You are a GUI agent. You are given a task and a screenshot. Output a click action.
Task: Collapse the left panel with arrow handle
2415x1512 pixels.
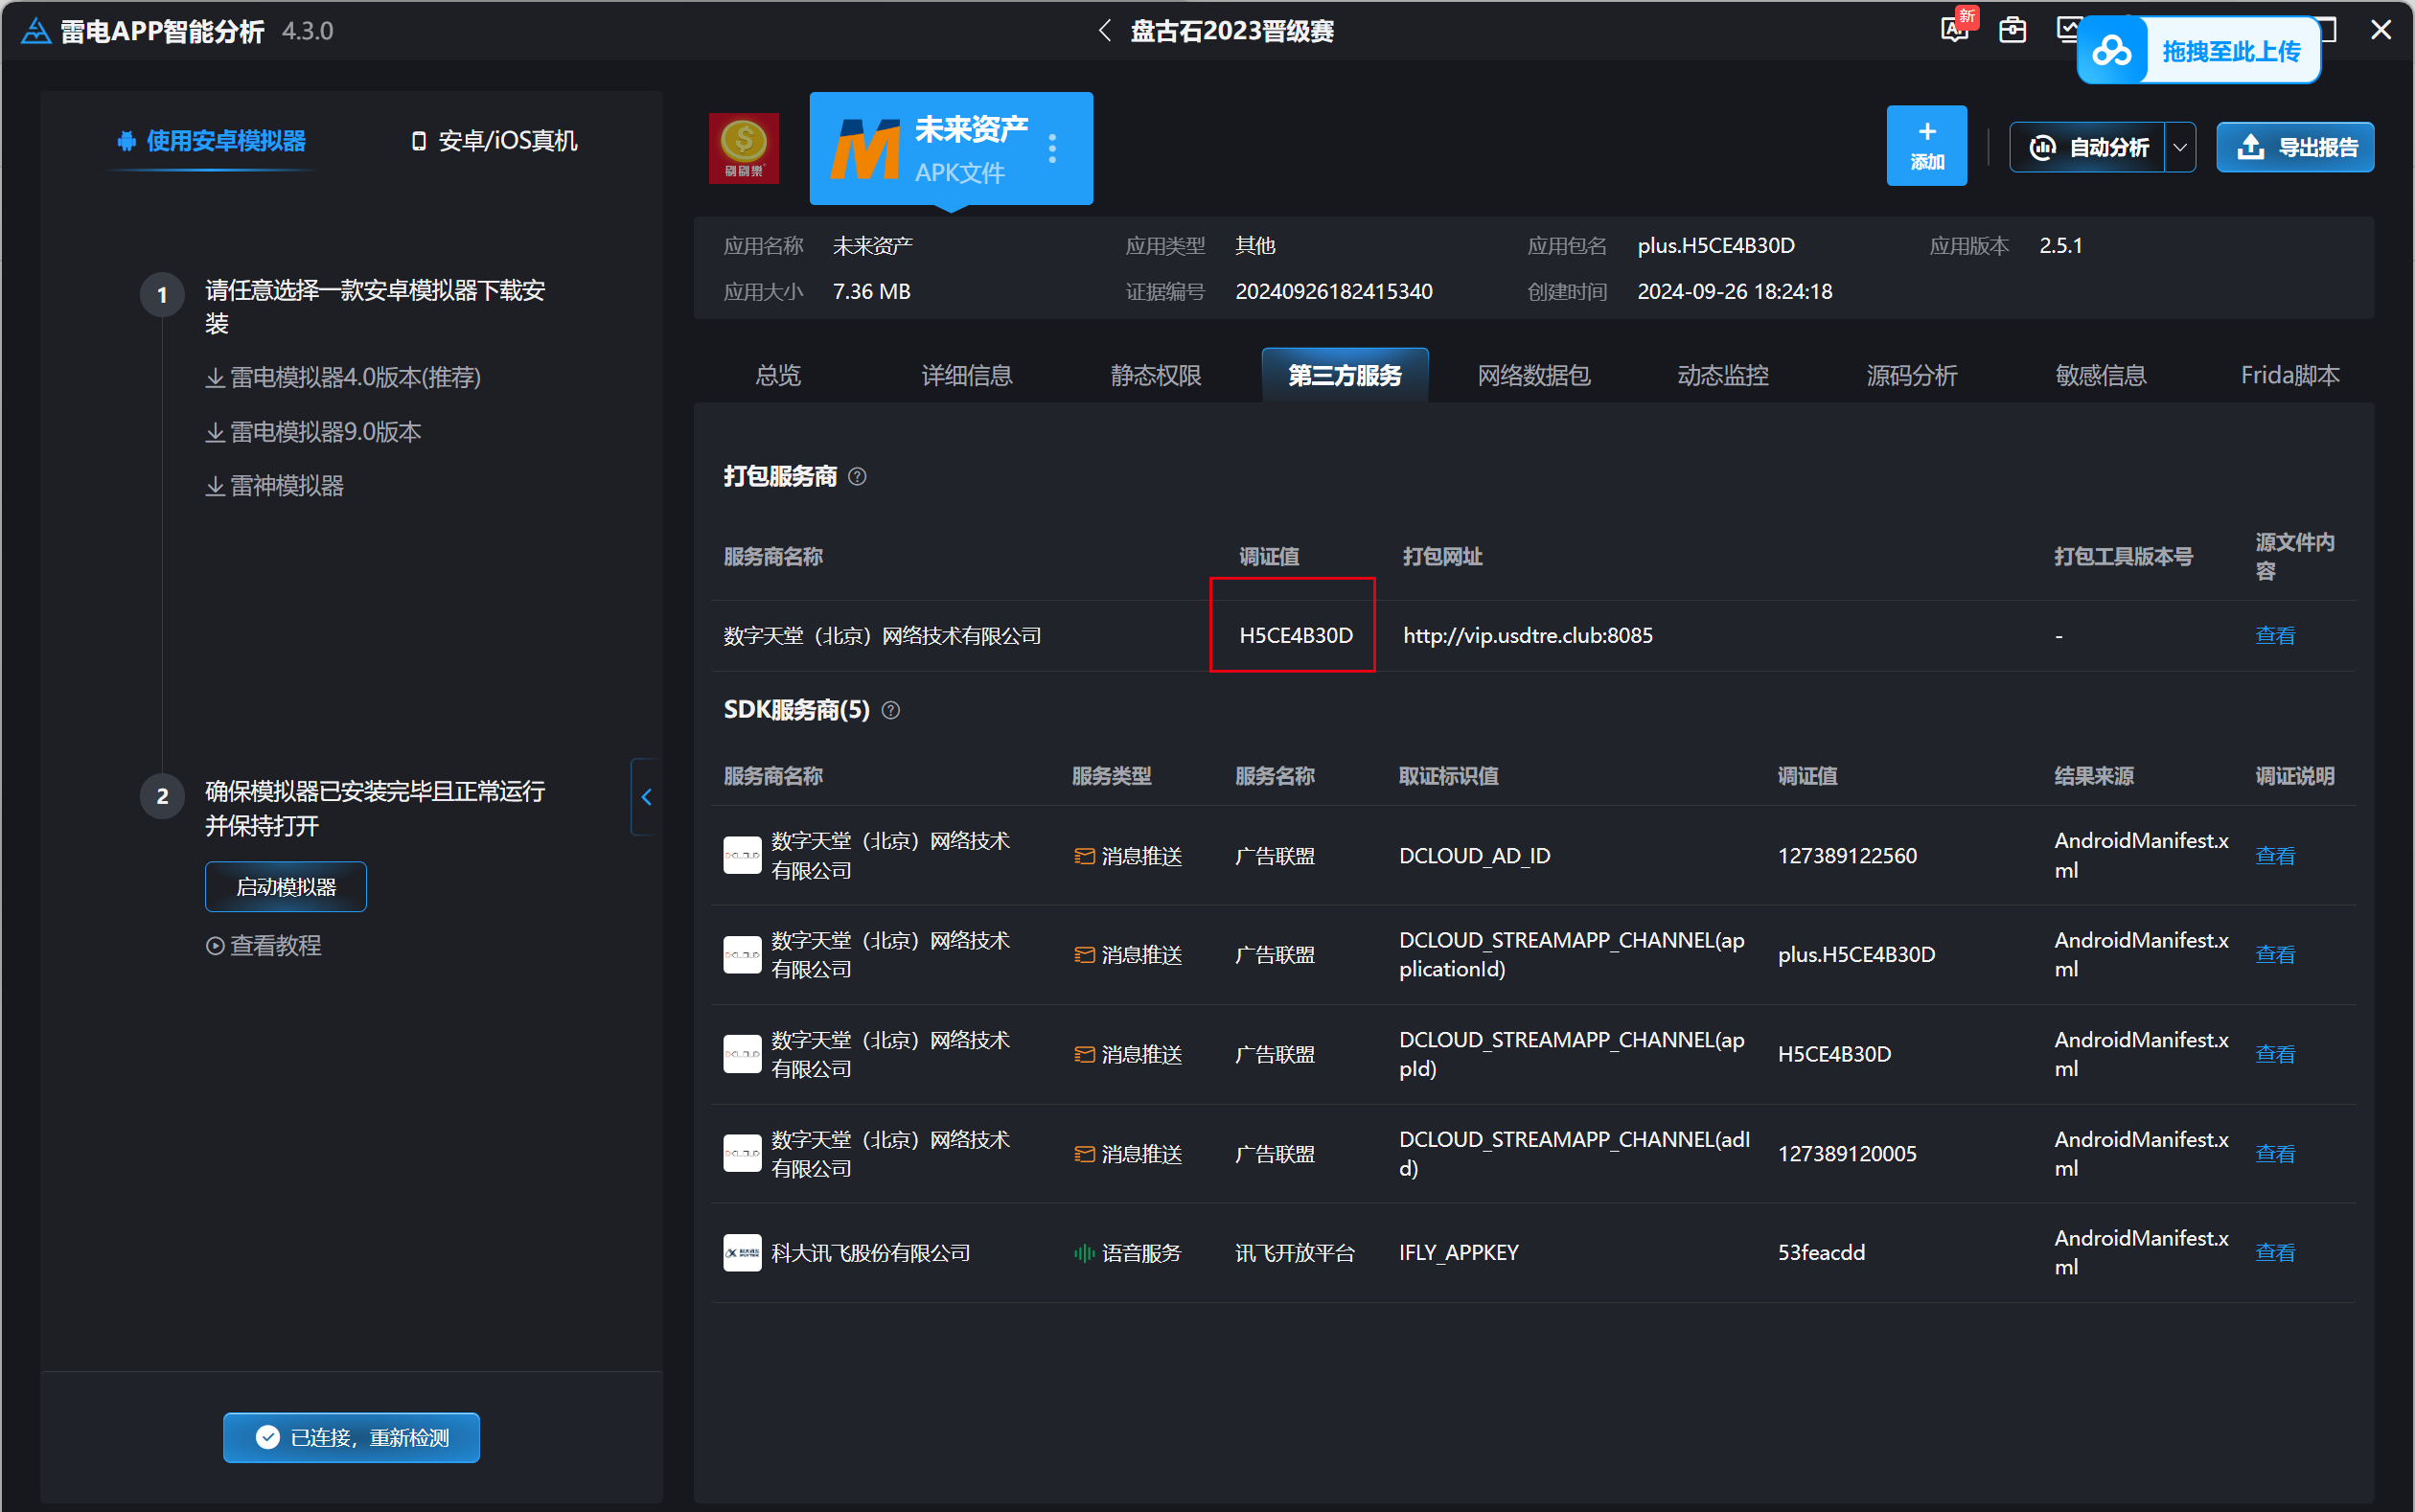tap(646, 797)
